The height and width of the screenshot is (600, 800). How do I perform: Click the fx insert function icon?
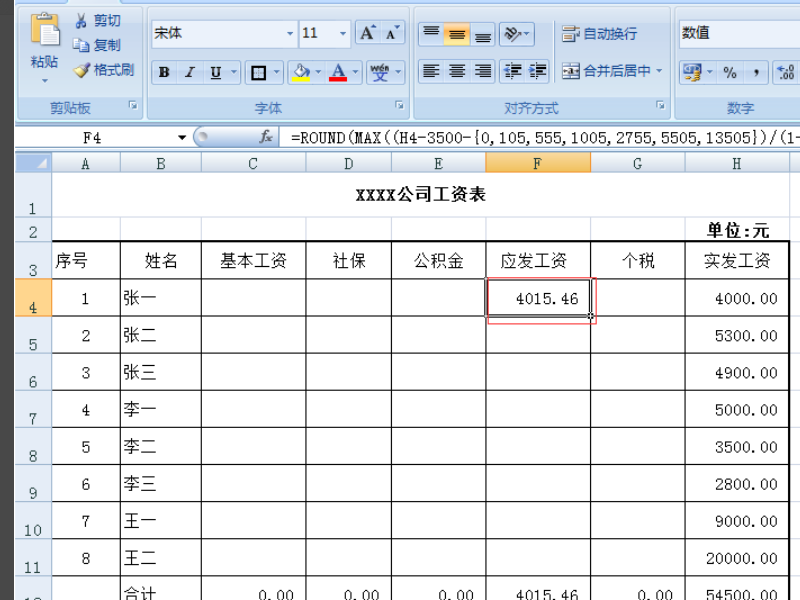coord(266,137)
